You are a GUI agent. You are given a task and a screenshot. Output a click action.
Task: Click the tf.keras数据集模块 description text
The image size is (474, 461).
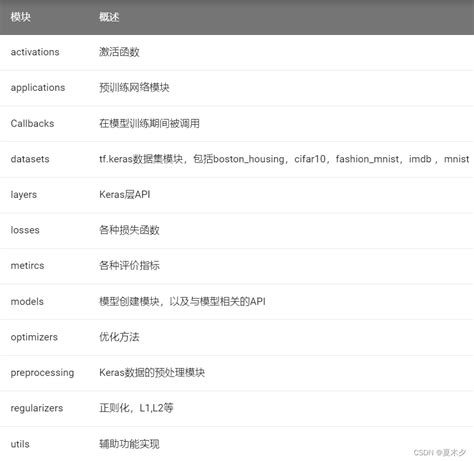point(284,159)
